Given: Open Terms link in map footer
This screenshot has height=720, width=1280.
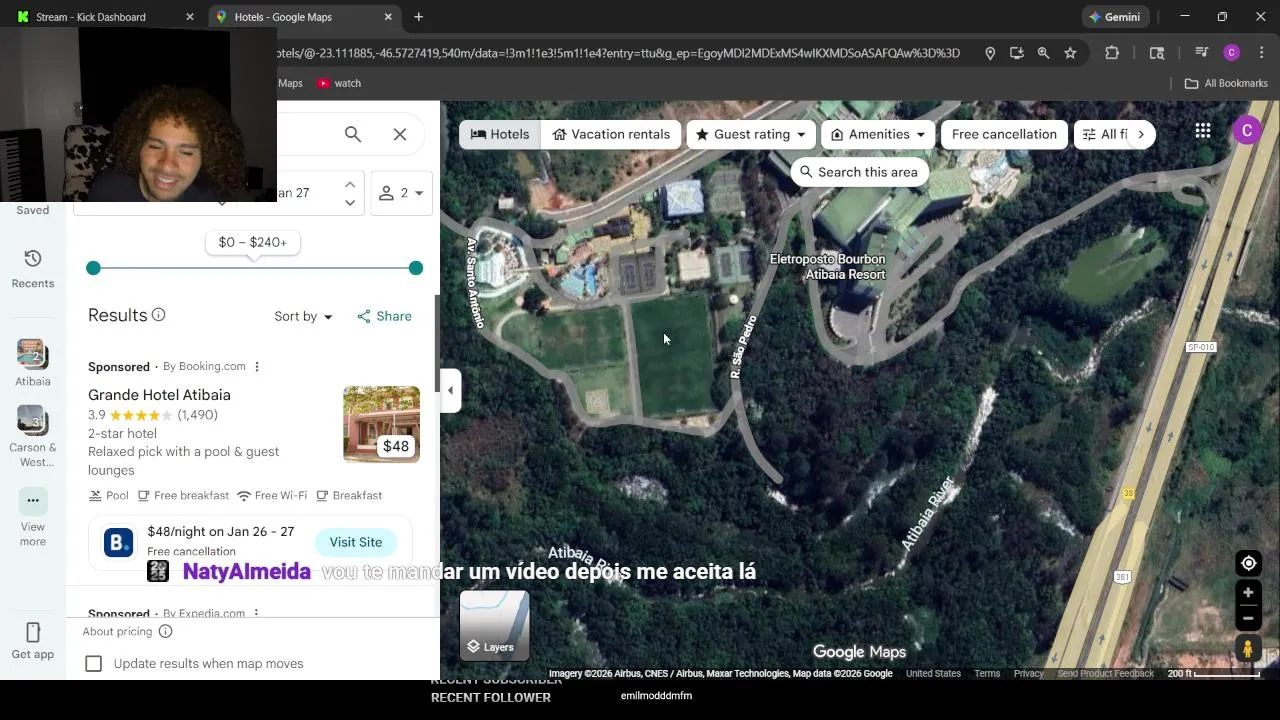Looking at the screenshot, I should point(987,674).
